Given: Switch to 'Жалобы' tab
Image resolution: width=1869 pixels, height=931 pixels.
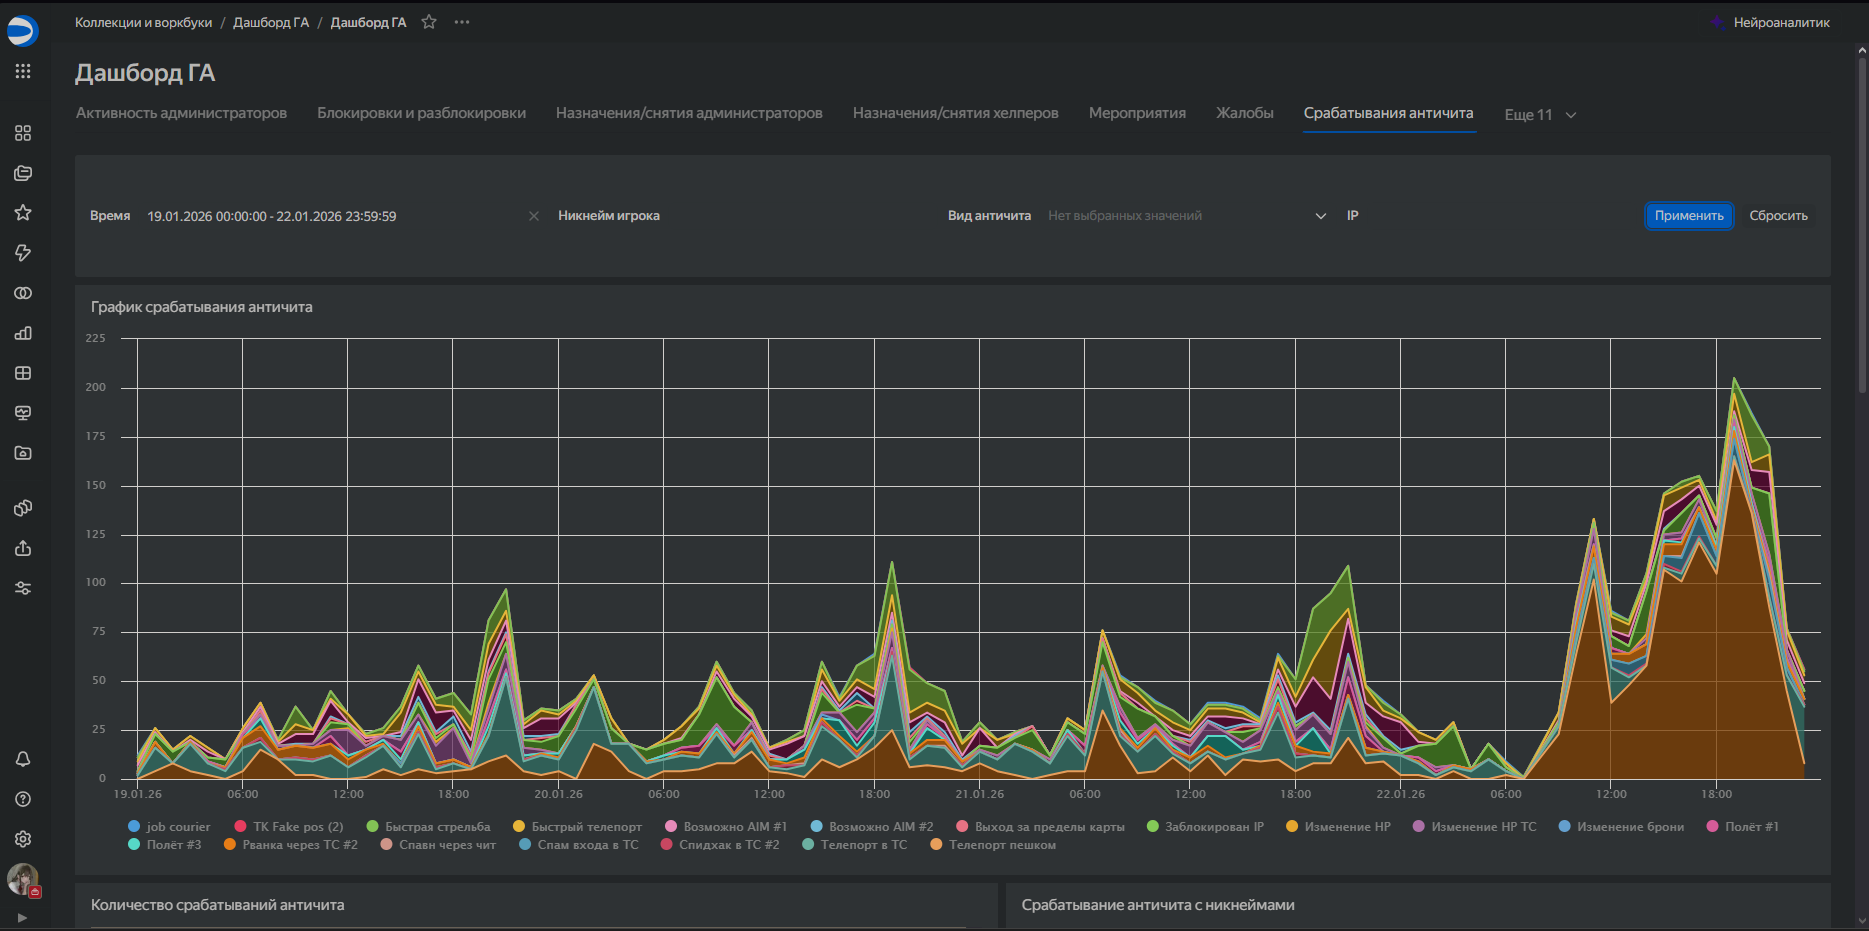Looking at the screenshot, I should [x=1244, y=113].
